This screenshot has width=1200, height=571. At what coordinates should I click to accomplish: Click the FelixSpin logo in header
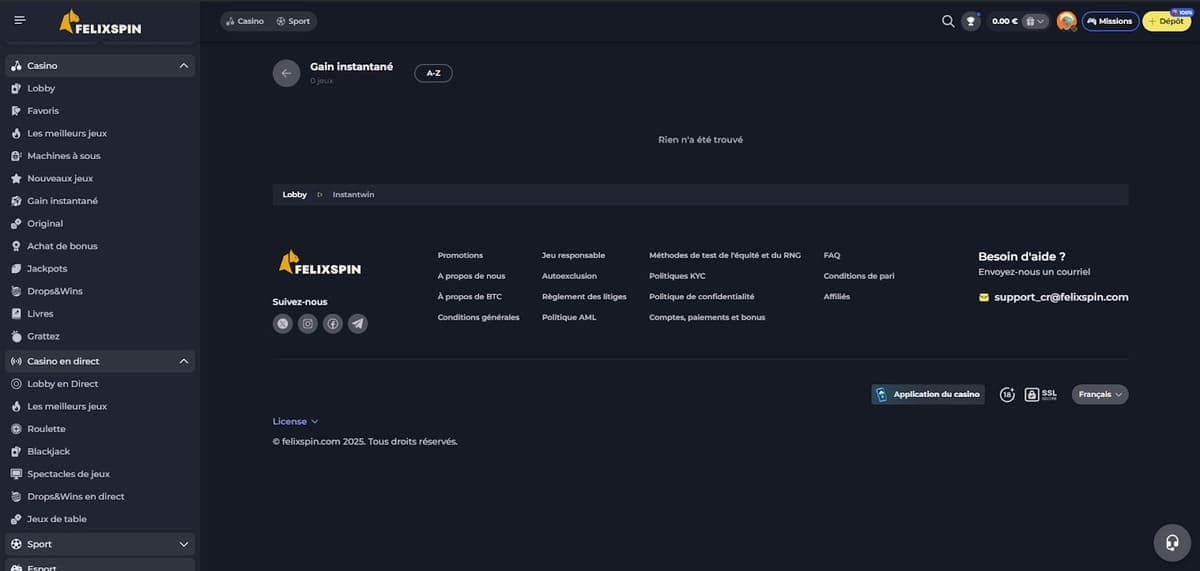click(x=100, y=22)
